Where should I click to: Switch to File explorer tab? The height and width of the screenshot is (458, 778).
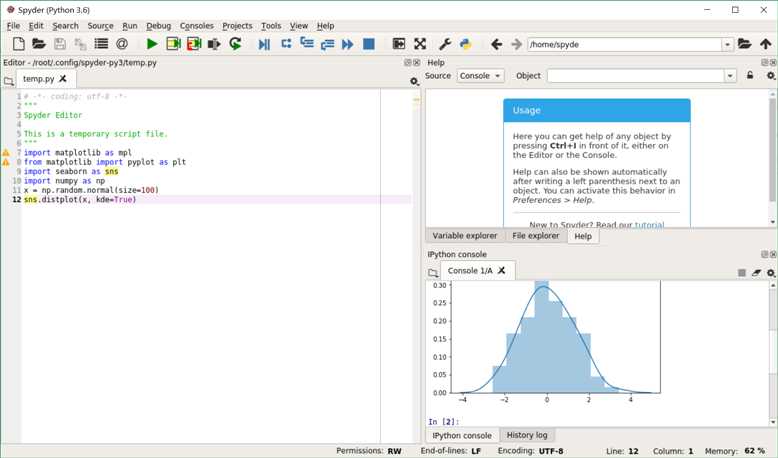click(536, 236)
